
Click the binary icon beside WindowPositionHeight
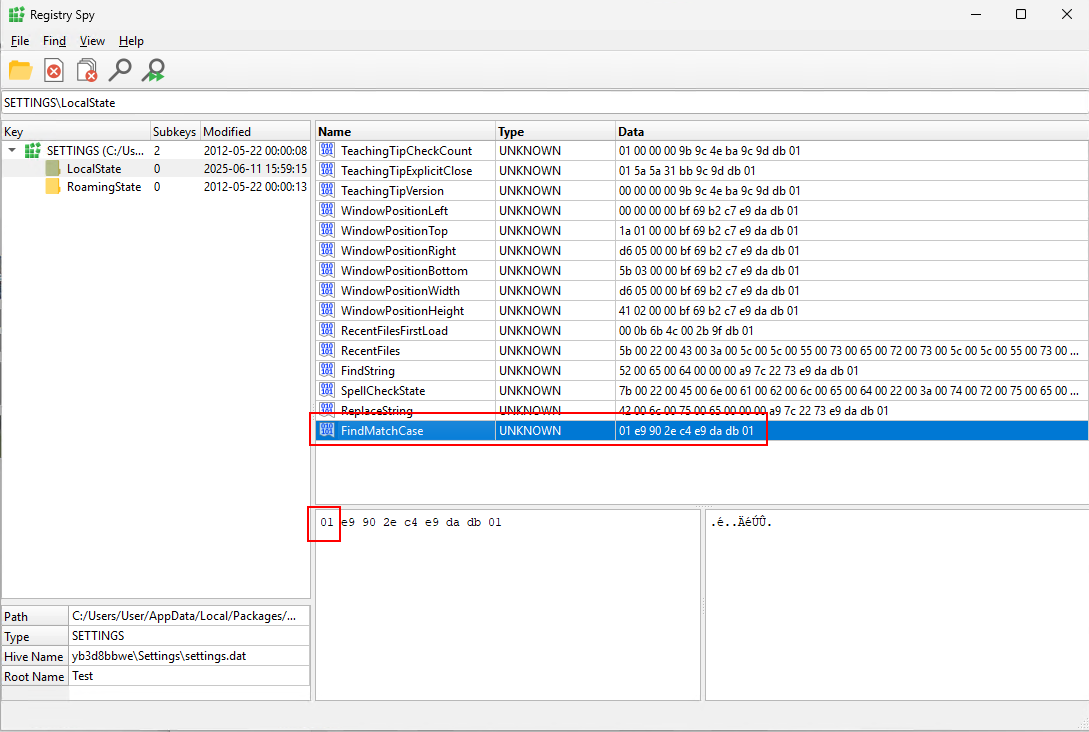327,310
